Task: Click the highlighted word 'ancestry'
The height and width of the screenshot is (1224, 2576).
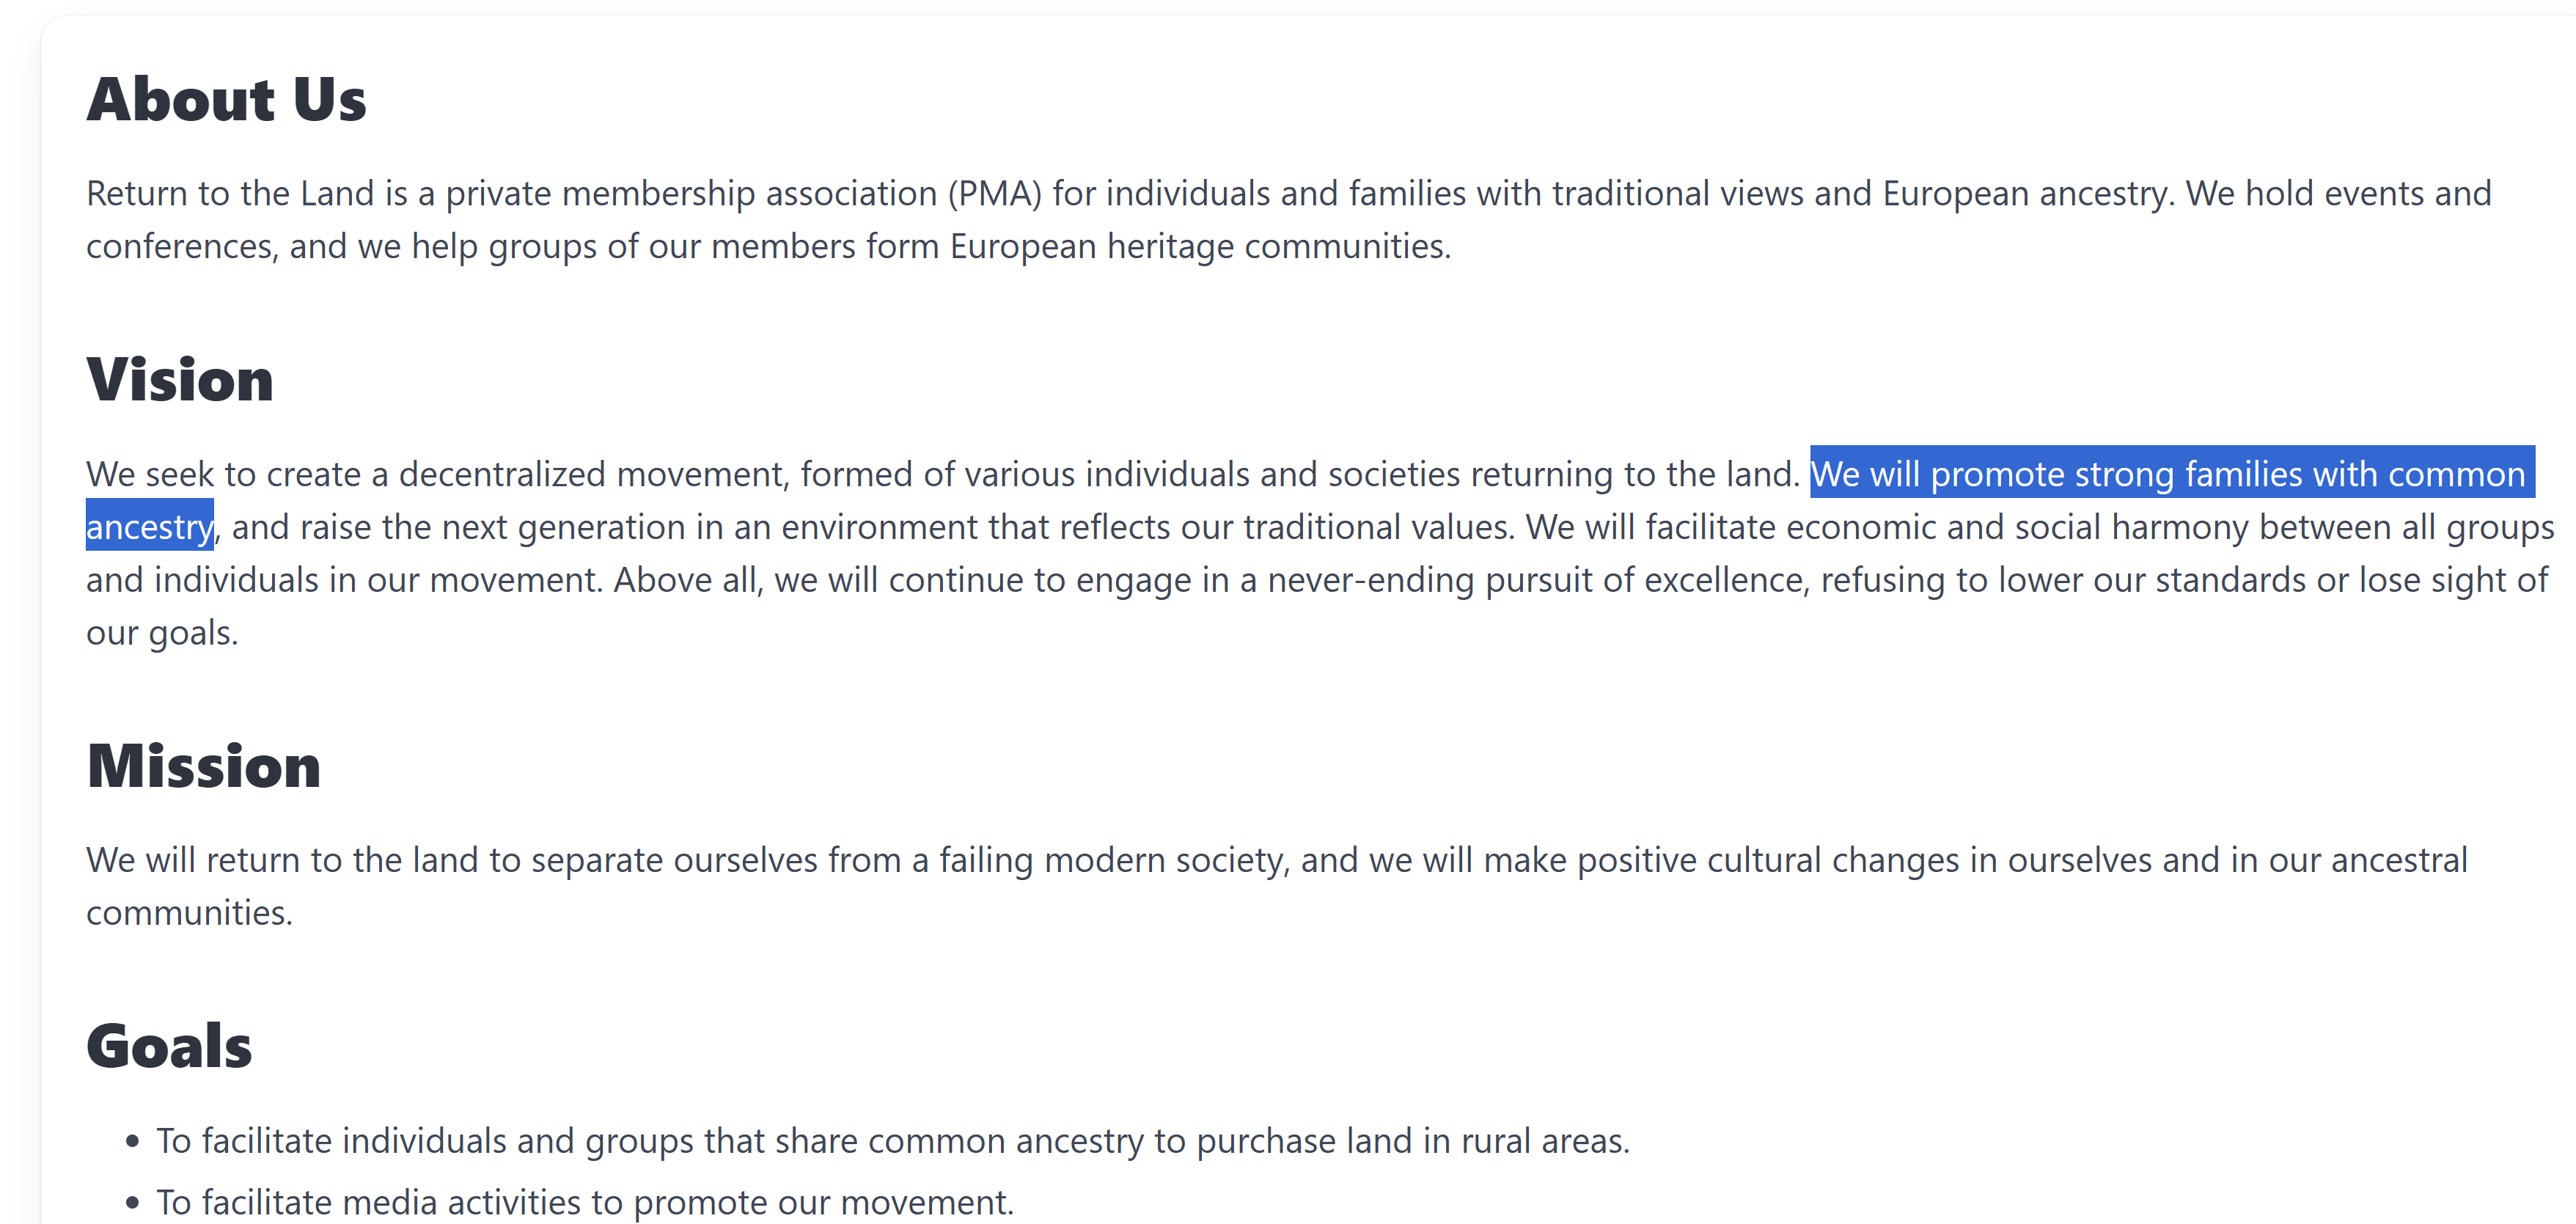Action: pos(149,526)
